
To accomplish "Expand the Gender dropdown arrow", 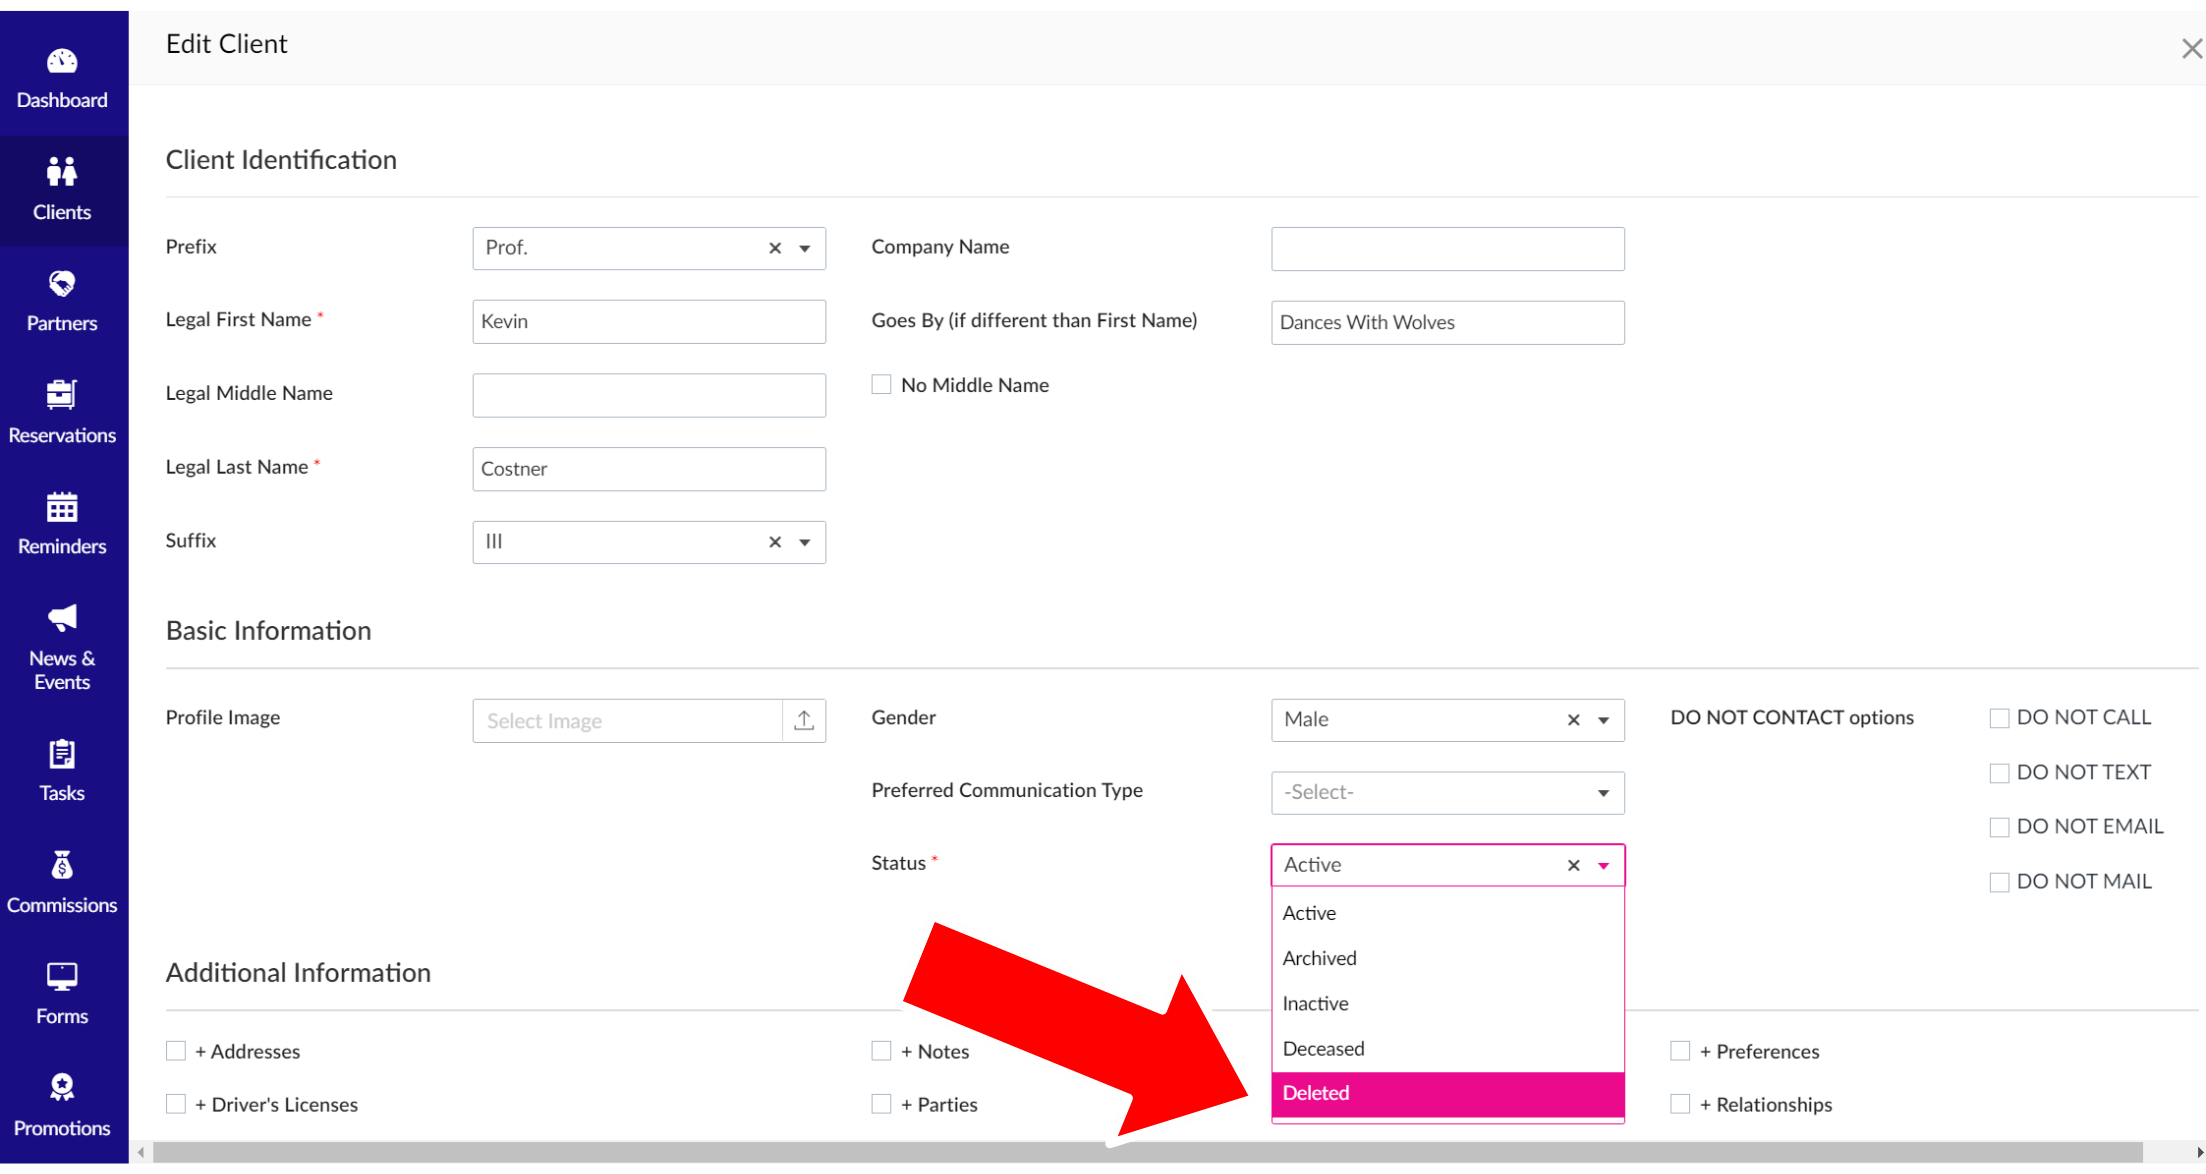I will [1604, 721].
